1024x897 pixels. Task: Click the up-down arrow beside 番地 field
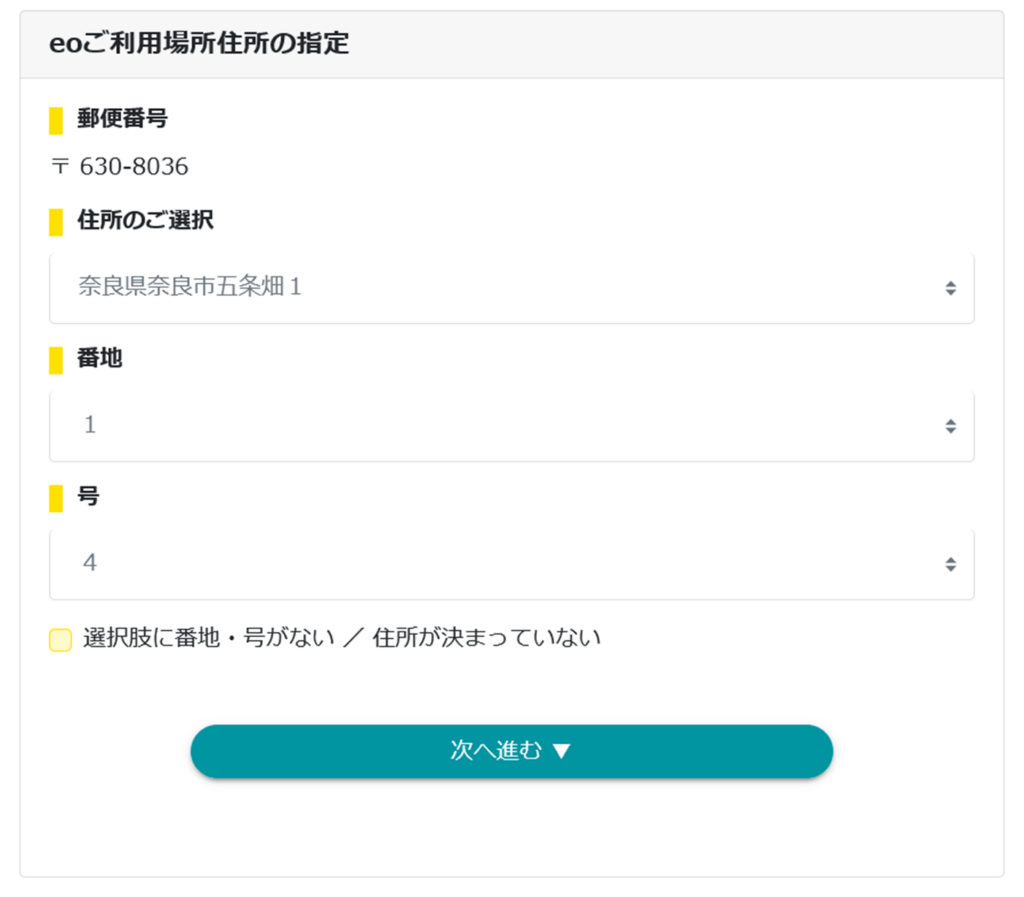pos(950,425)
